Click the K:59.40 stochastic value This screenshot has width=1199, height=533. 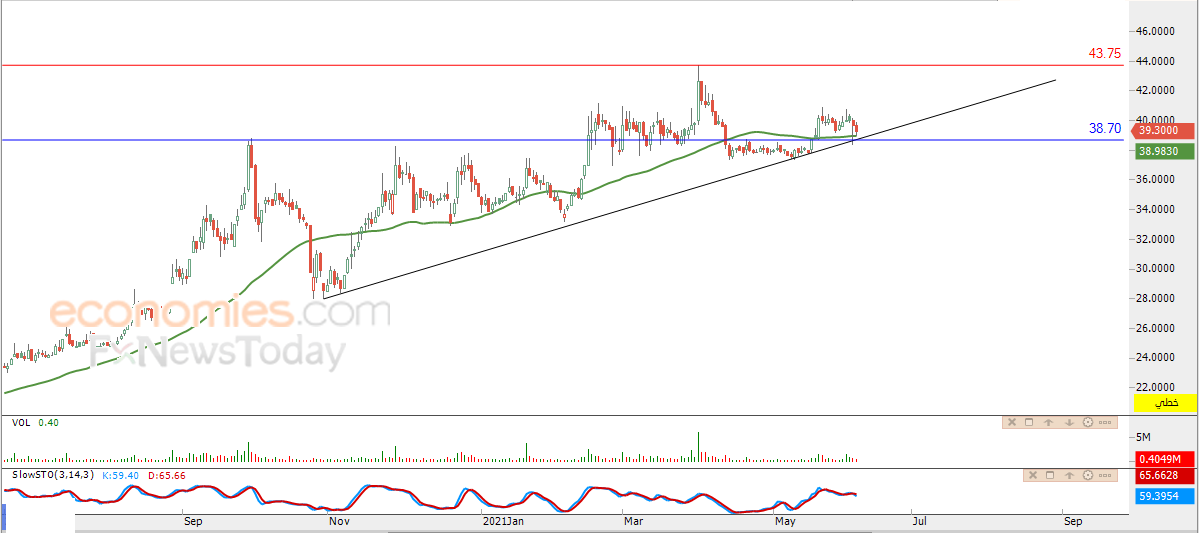(121, 475)
